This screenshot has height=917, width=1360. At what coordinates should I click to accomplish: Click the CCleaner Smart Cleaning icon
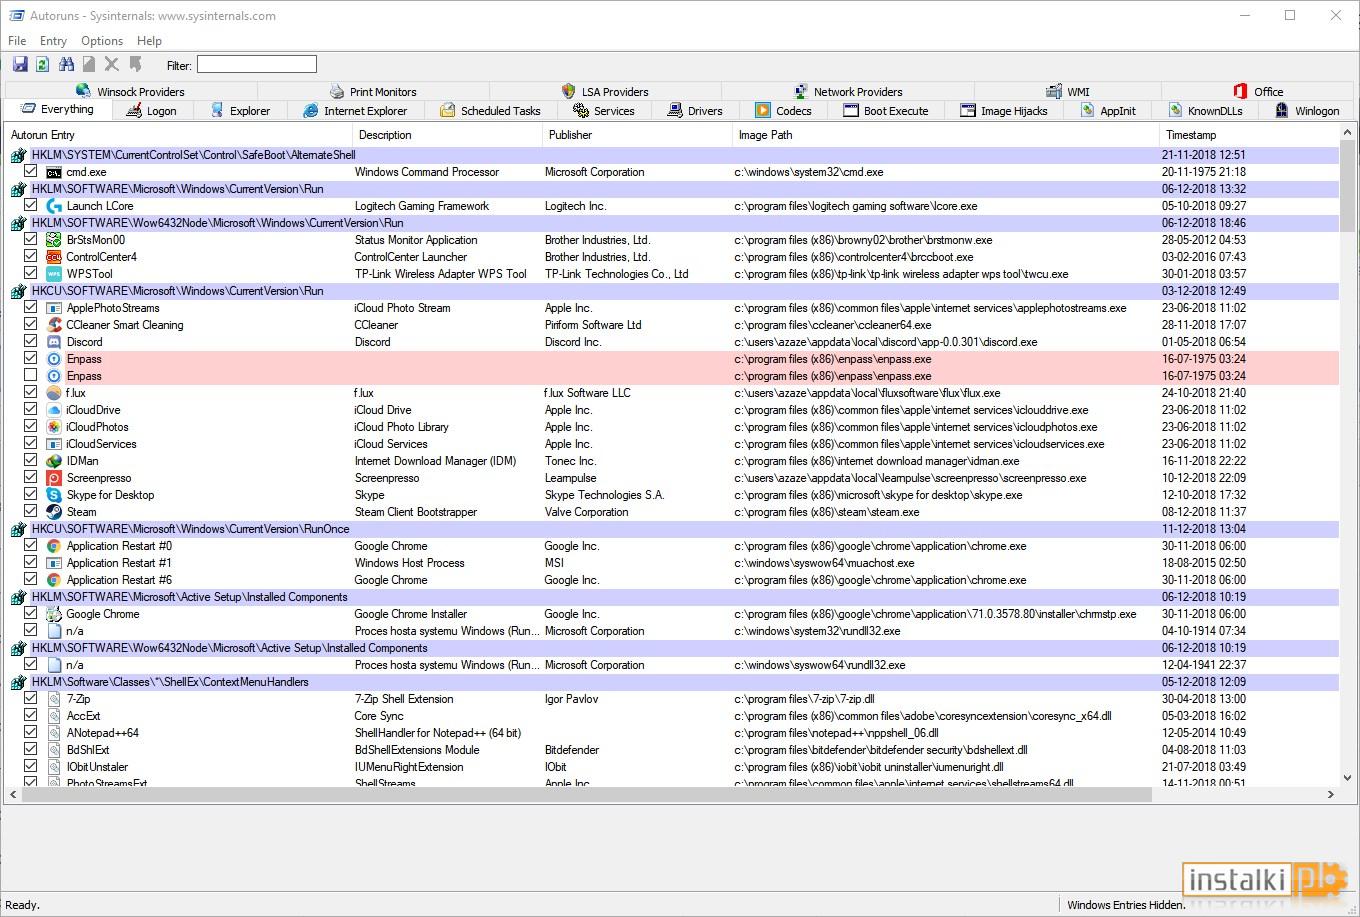pos(54,325)
